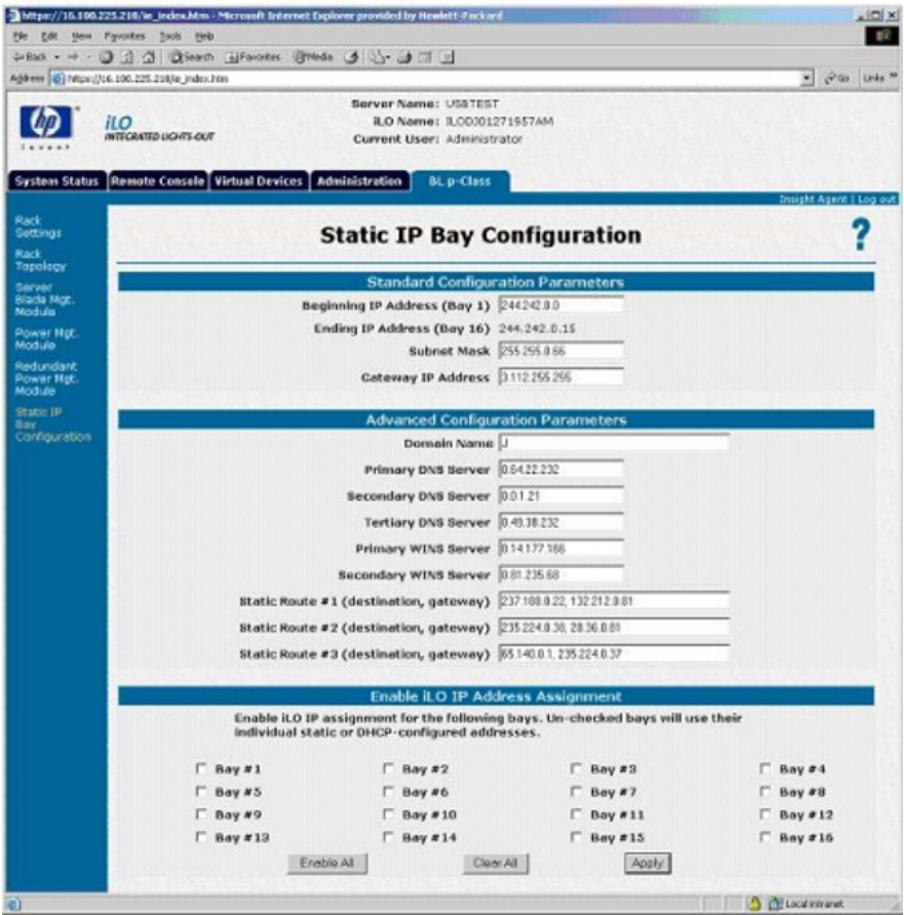Viewport: 904px width, 915px height.
Task: Open the Power Mgt. Module sidebar link
Action: point(46,338)
